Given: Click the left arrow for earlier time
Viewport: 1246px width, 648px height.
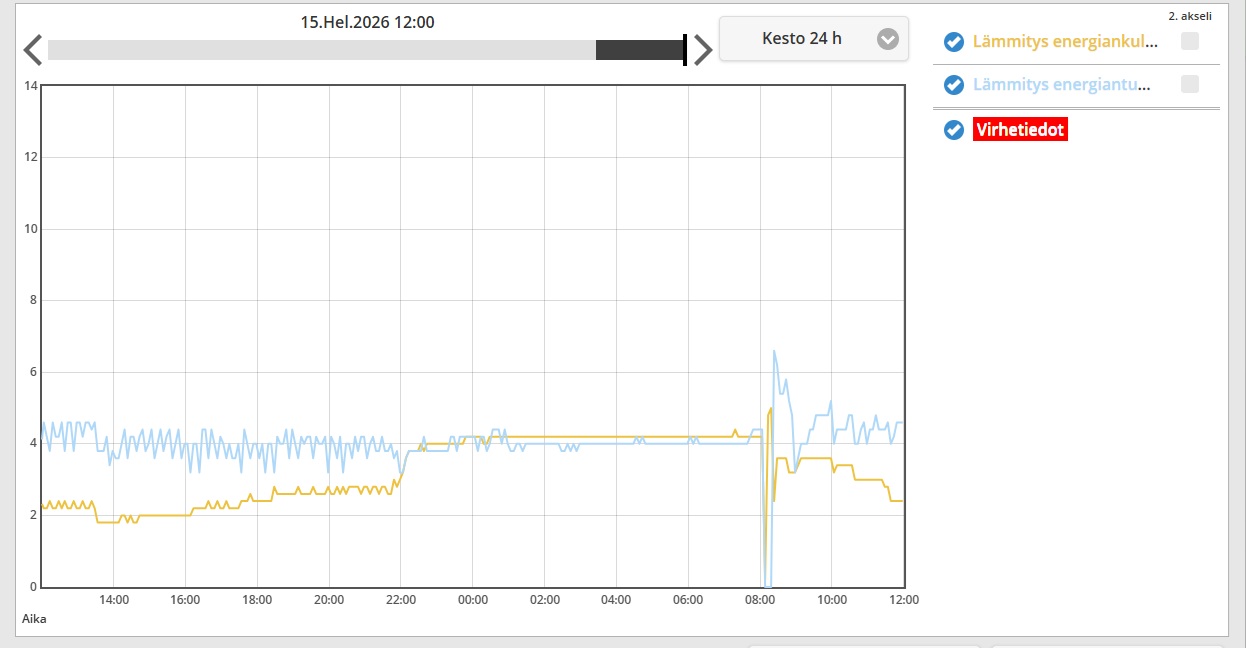Looking at the screenshot, I should point(33,50).
